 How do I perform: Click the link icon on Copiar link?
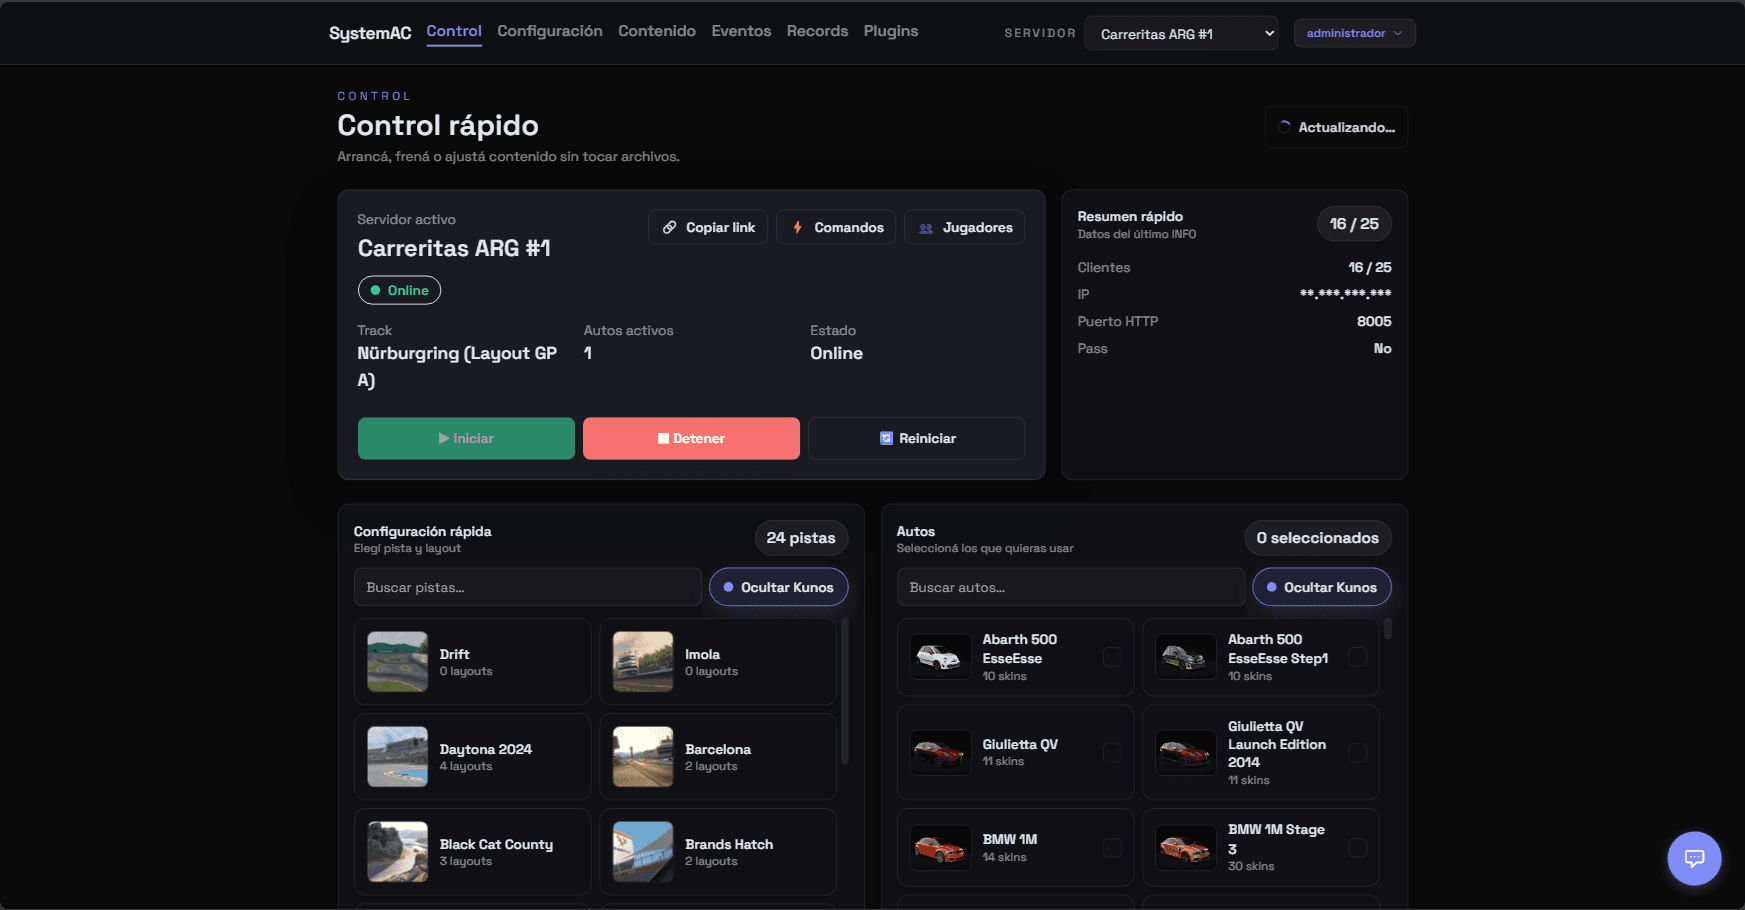[x=670, y=227]
